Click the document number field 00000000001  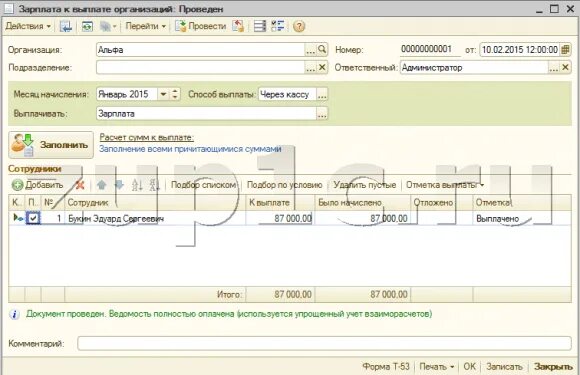(430, 50)
